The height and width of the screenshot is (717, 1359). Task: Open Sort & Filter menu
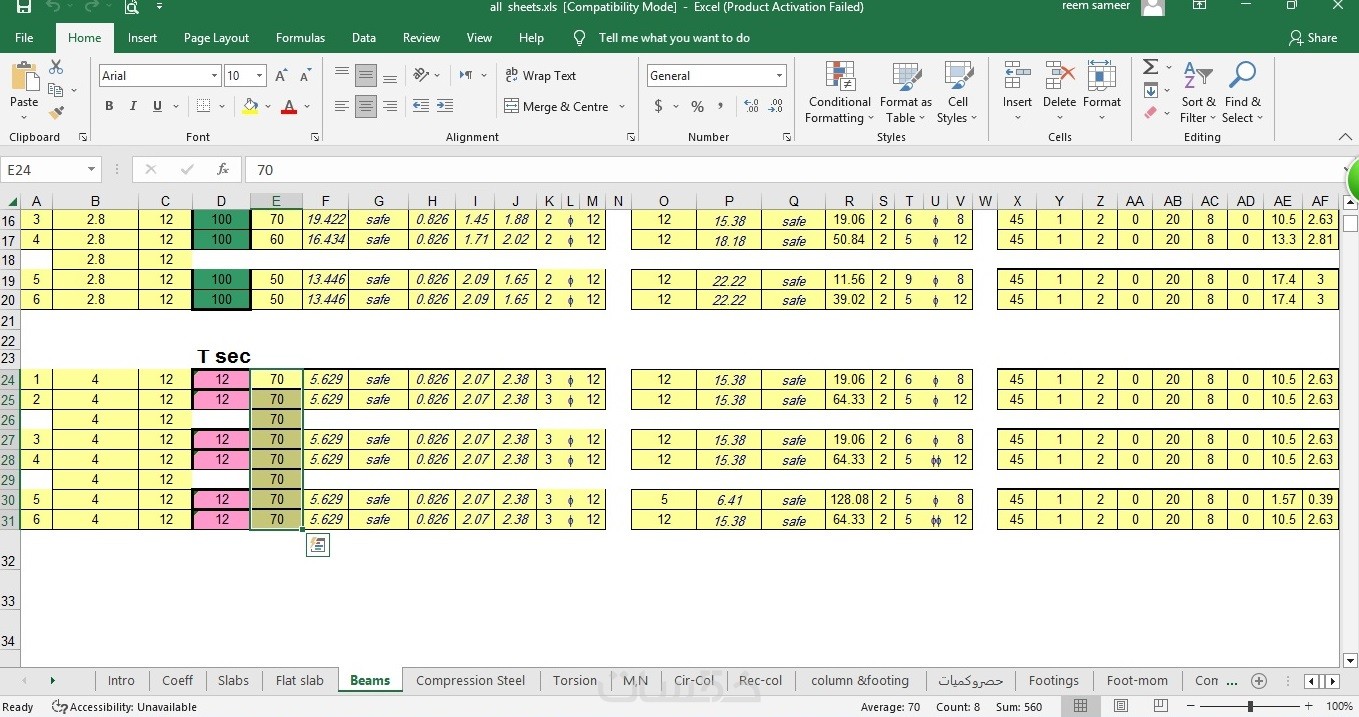coord(1198,93)
